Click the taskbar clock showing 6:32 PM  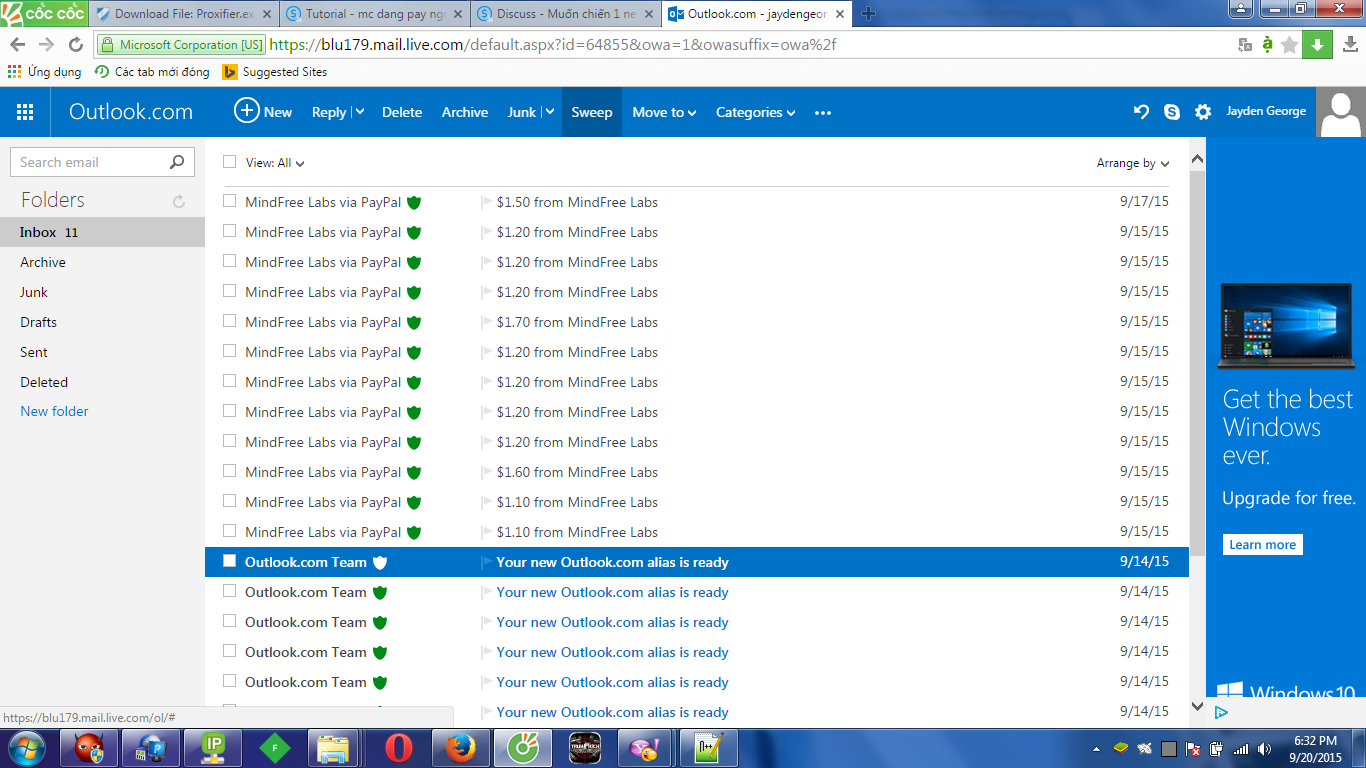point(1315,741)
